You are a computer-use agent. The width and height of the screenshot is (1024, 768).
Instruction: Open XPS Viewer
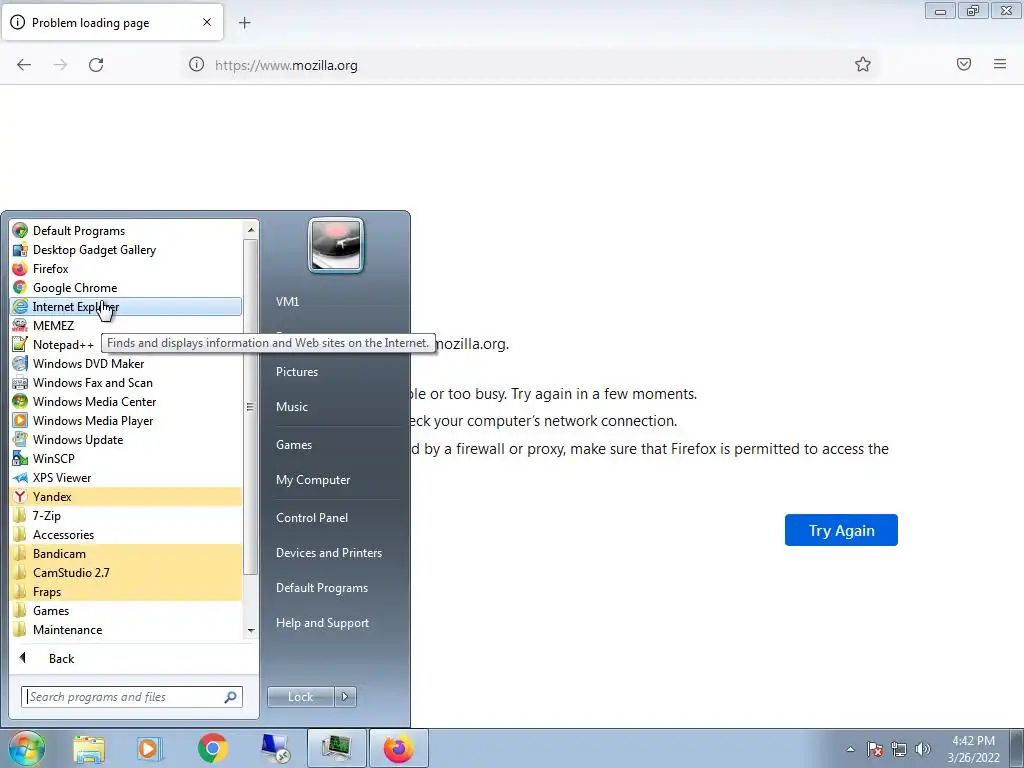[126, 477]
